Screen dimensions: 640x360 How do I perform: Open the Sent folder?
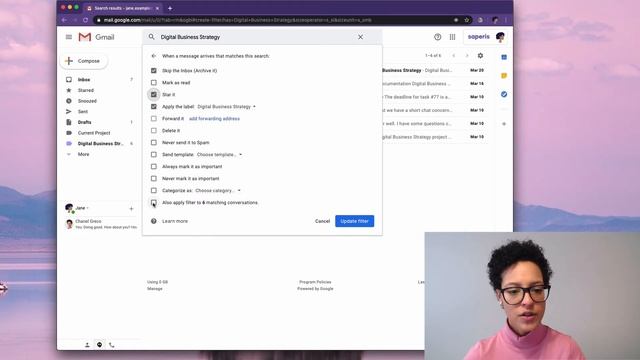click(83, 111)
